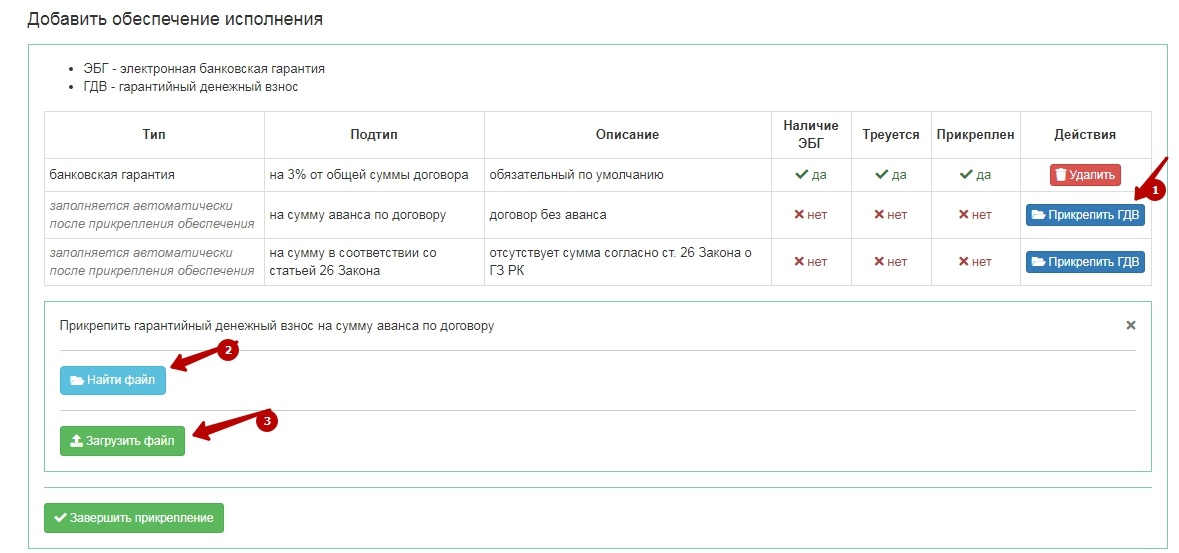This screenshot has height=553, width=1179.
Task: Finish with the Завершить прикрепление button
Action: [x=134, y=518]
